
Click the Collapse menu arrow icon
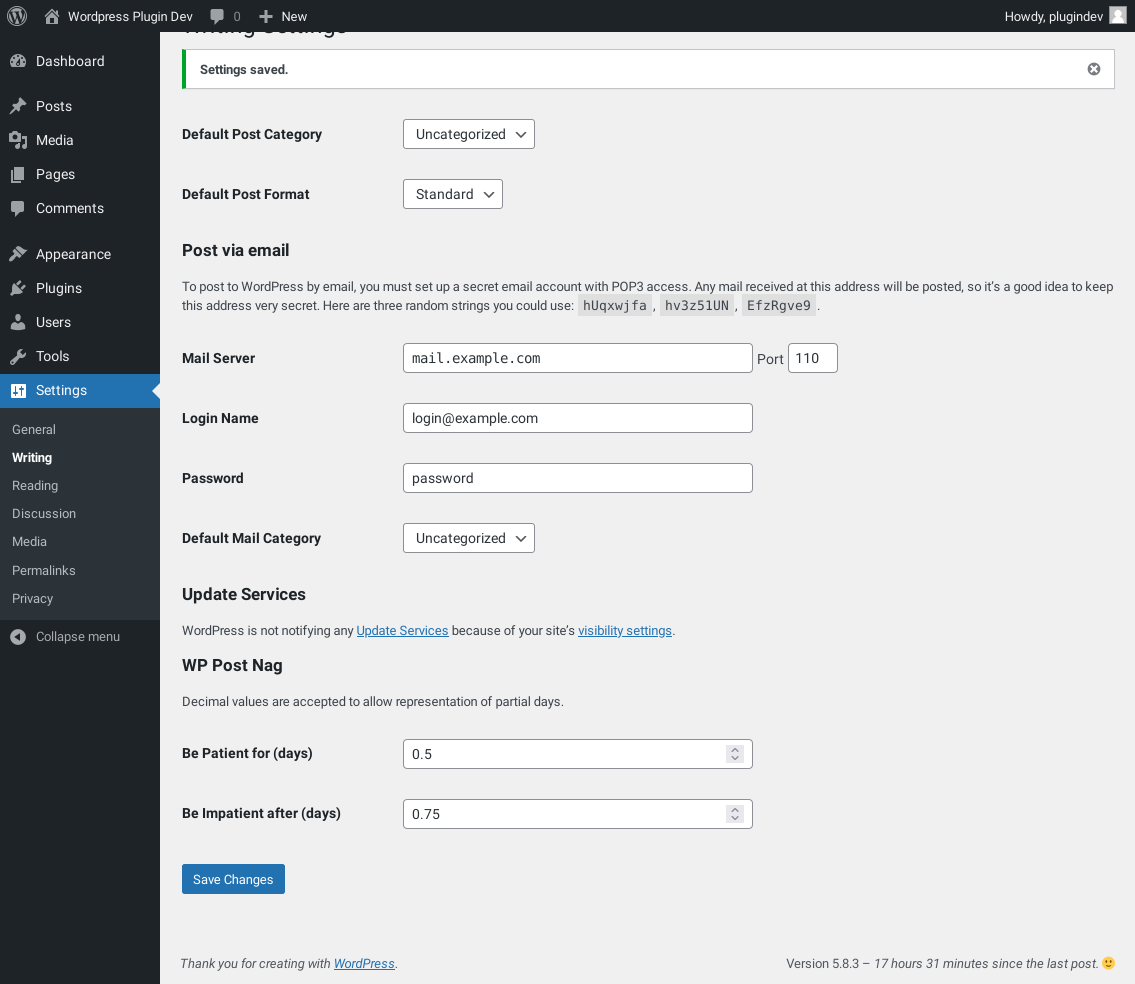coord(18,636)
